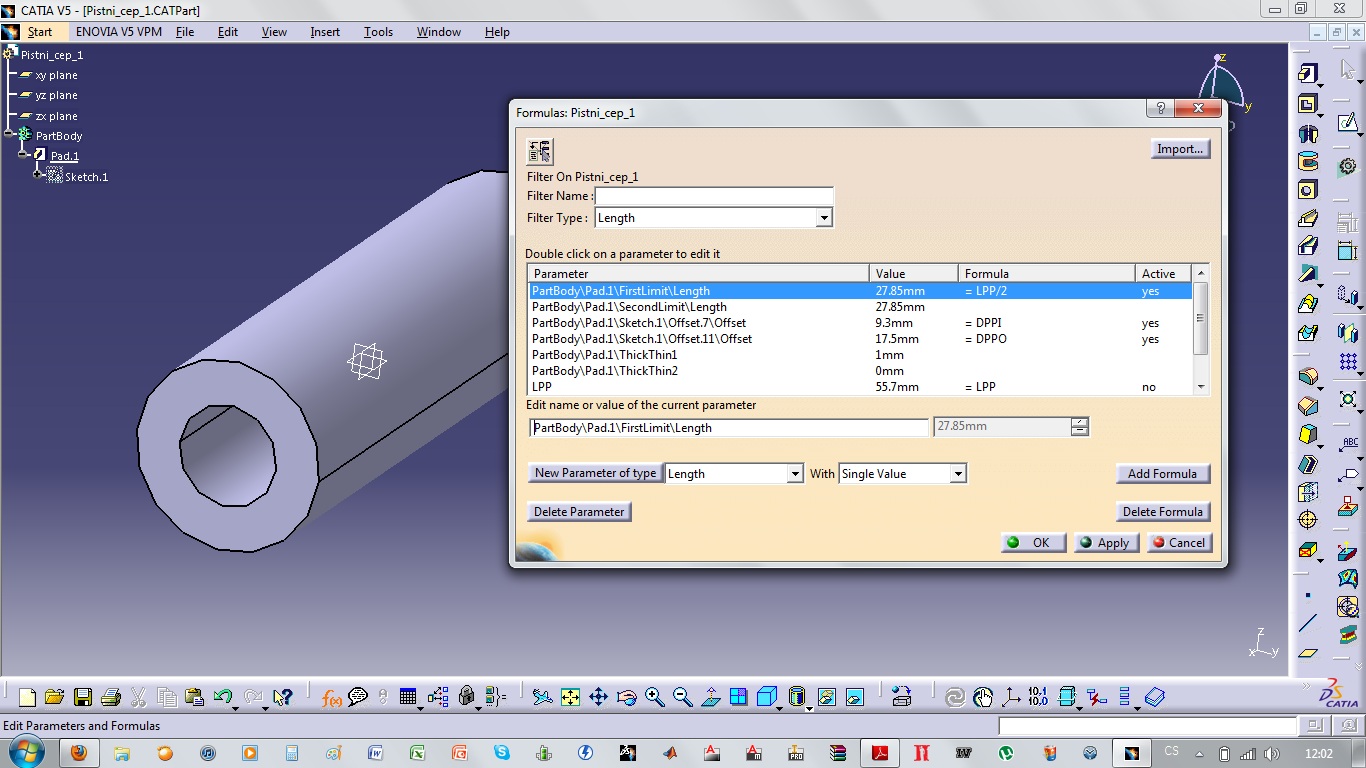This screenshot has height=768, width=1366.
Task: Click the Hole tool icon
Action: [x=1308, y=190]
